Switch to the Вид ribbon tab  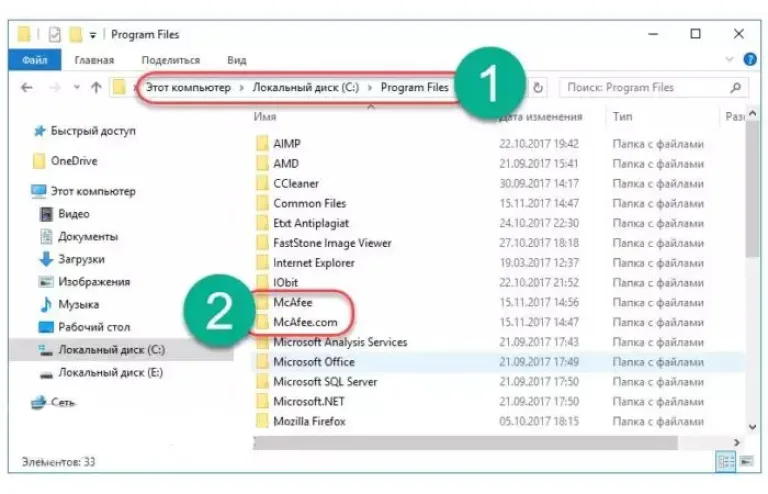[x=237, y=60]
